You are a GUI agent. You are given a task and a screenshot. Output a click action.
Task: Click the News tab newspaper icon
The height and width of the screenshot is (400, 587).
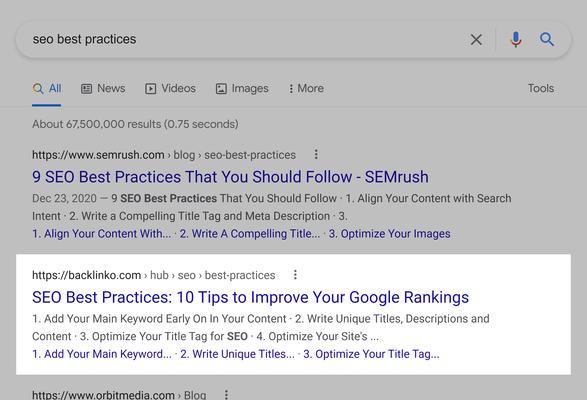[x=86, y=89]
